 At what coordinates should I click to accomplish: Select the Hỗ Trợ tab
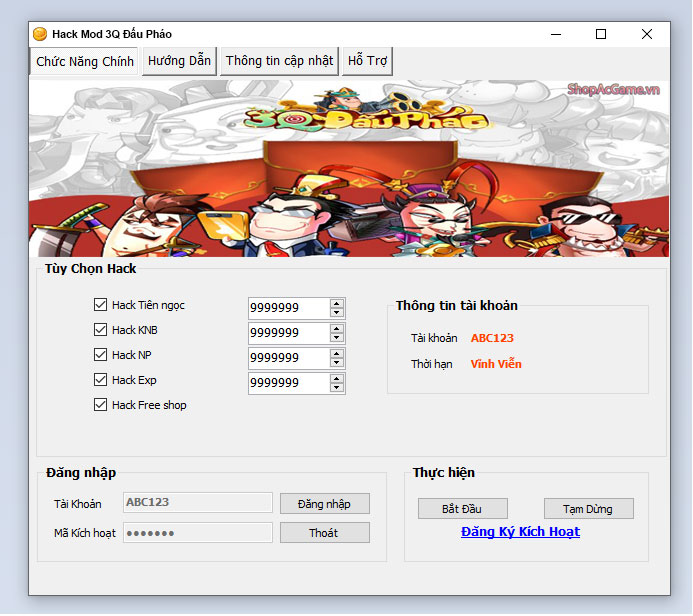click(x=367, y=61)
